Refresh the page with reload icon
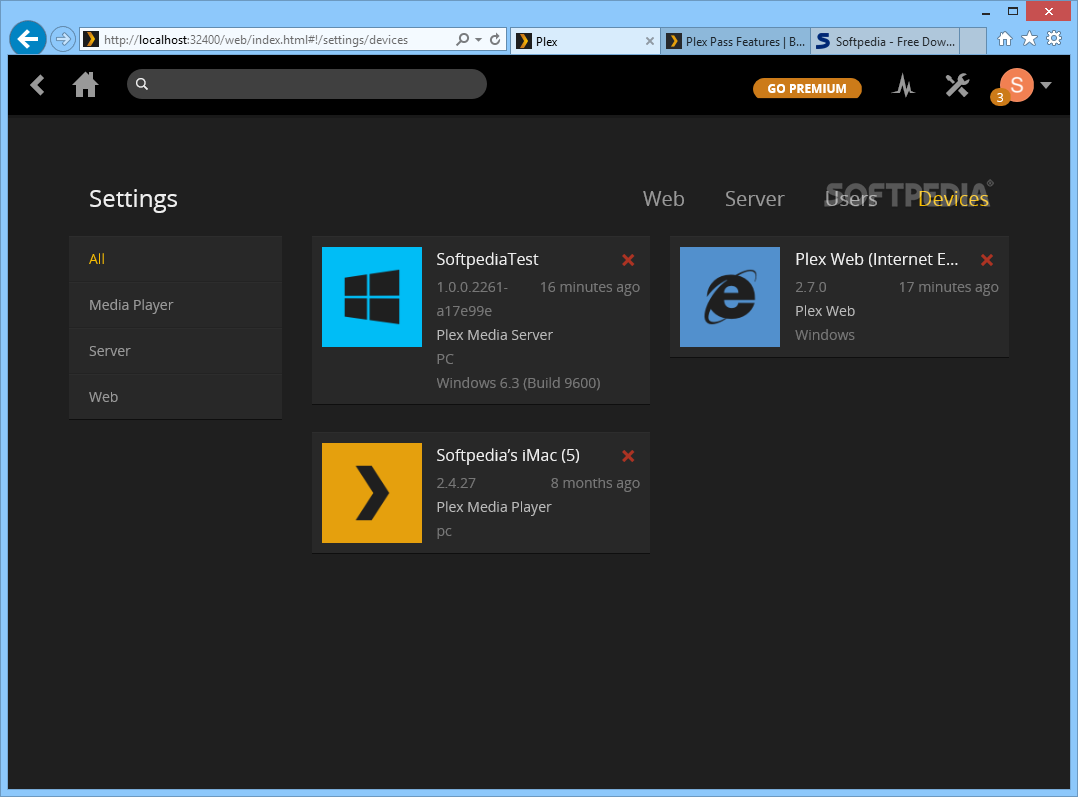The image size is (1078, 797). (x=495, y=40)
